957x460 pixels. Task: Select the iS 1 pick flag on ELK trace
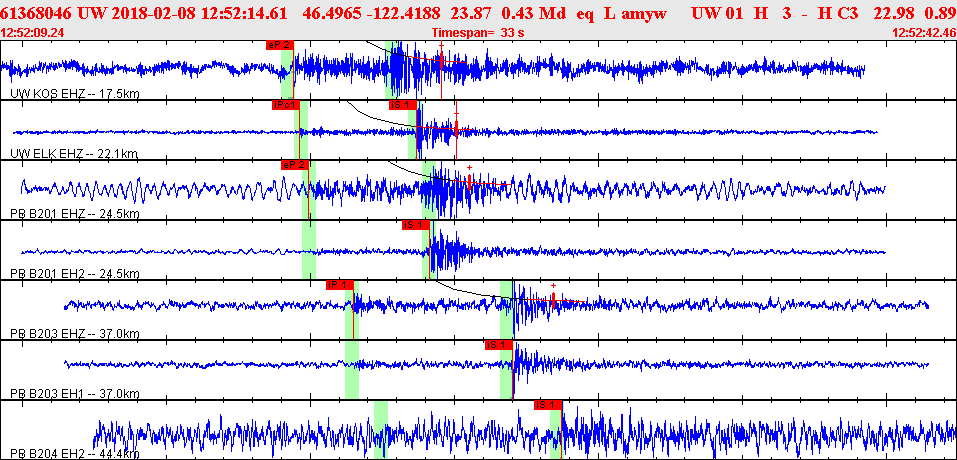point(403,105)
